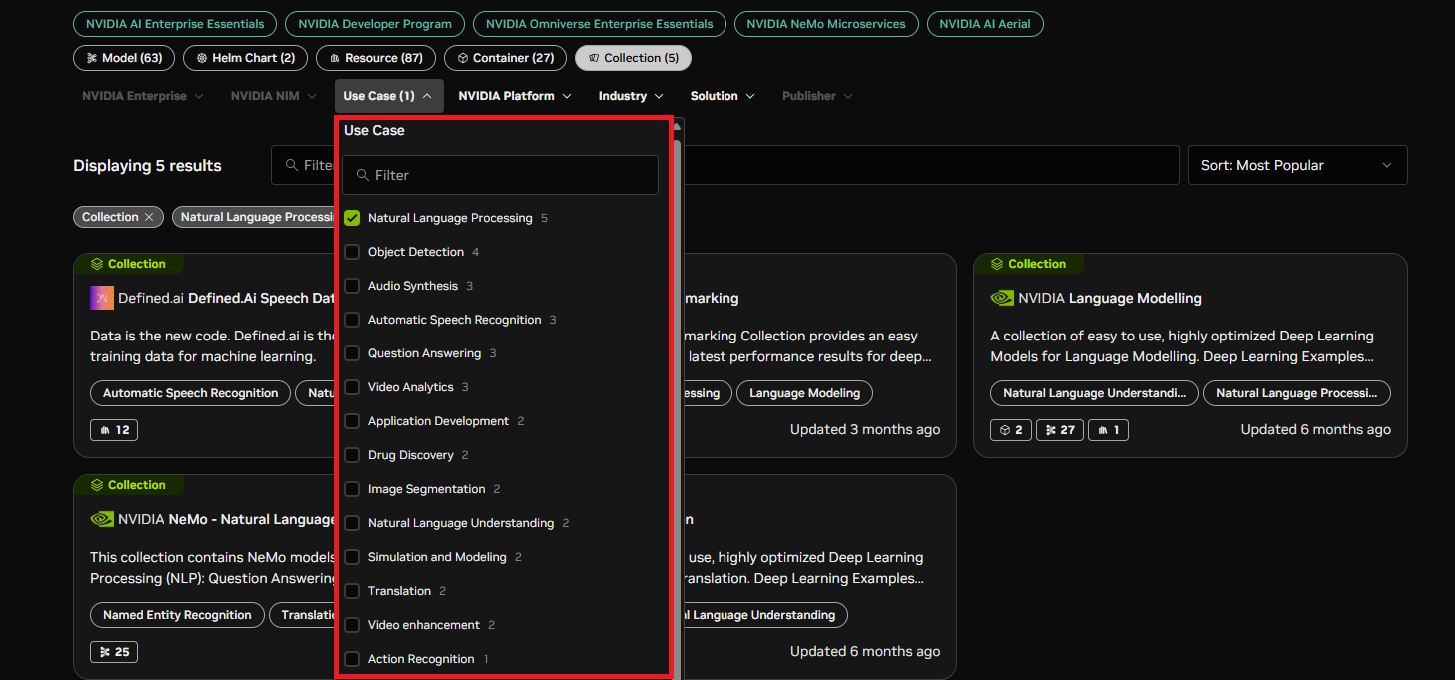Open the NVIDIA Enterprise dropdown
Image resolution: width=1455 pixels, height=680 pixels.
click(x=143, y=96)
